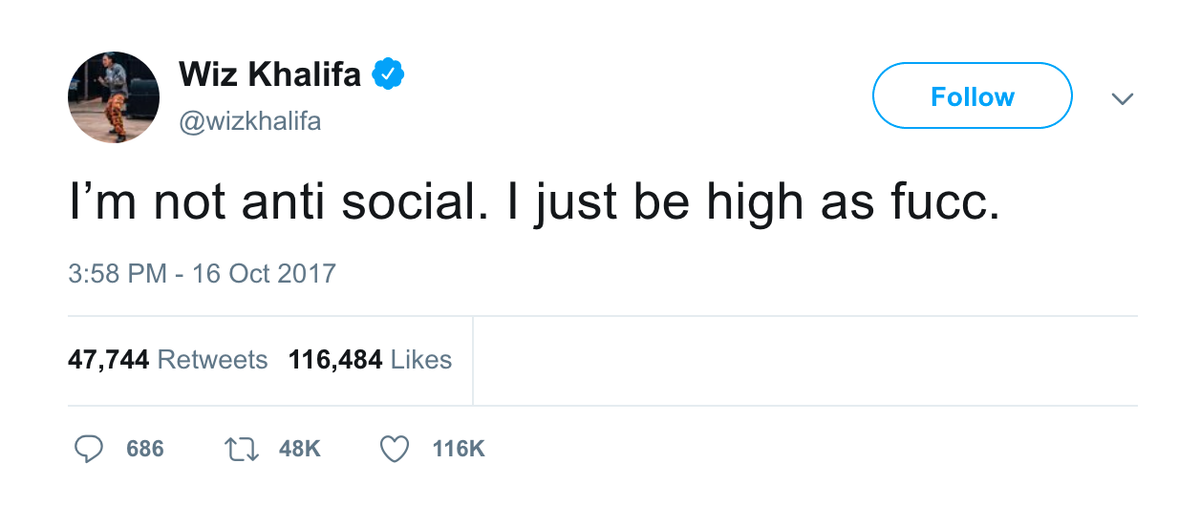Open the Wiz Khalifa display name link
The image size is (1200, 506).
point(270,74)
